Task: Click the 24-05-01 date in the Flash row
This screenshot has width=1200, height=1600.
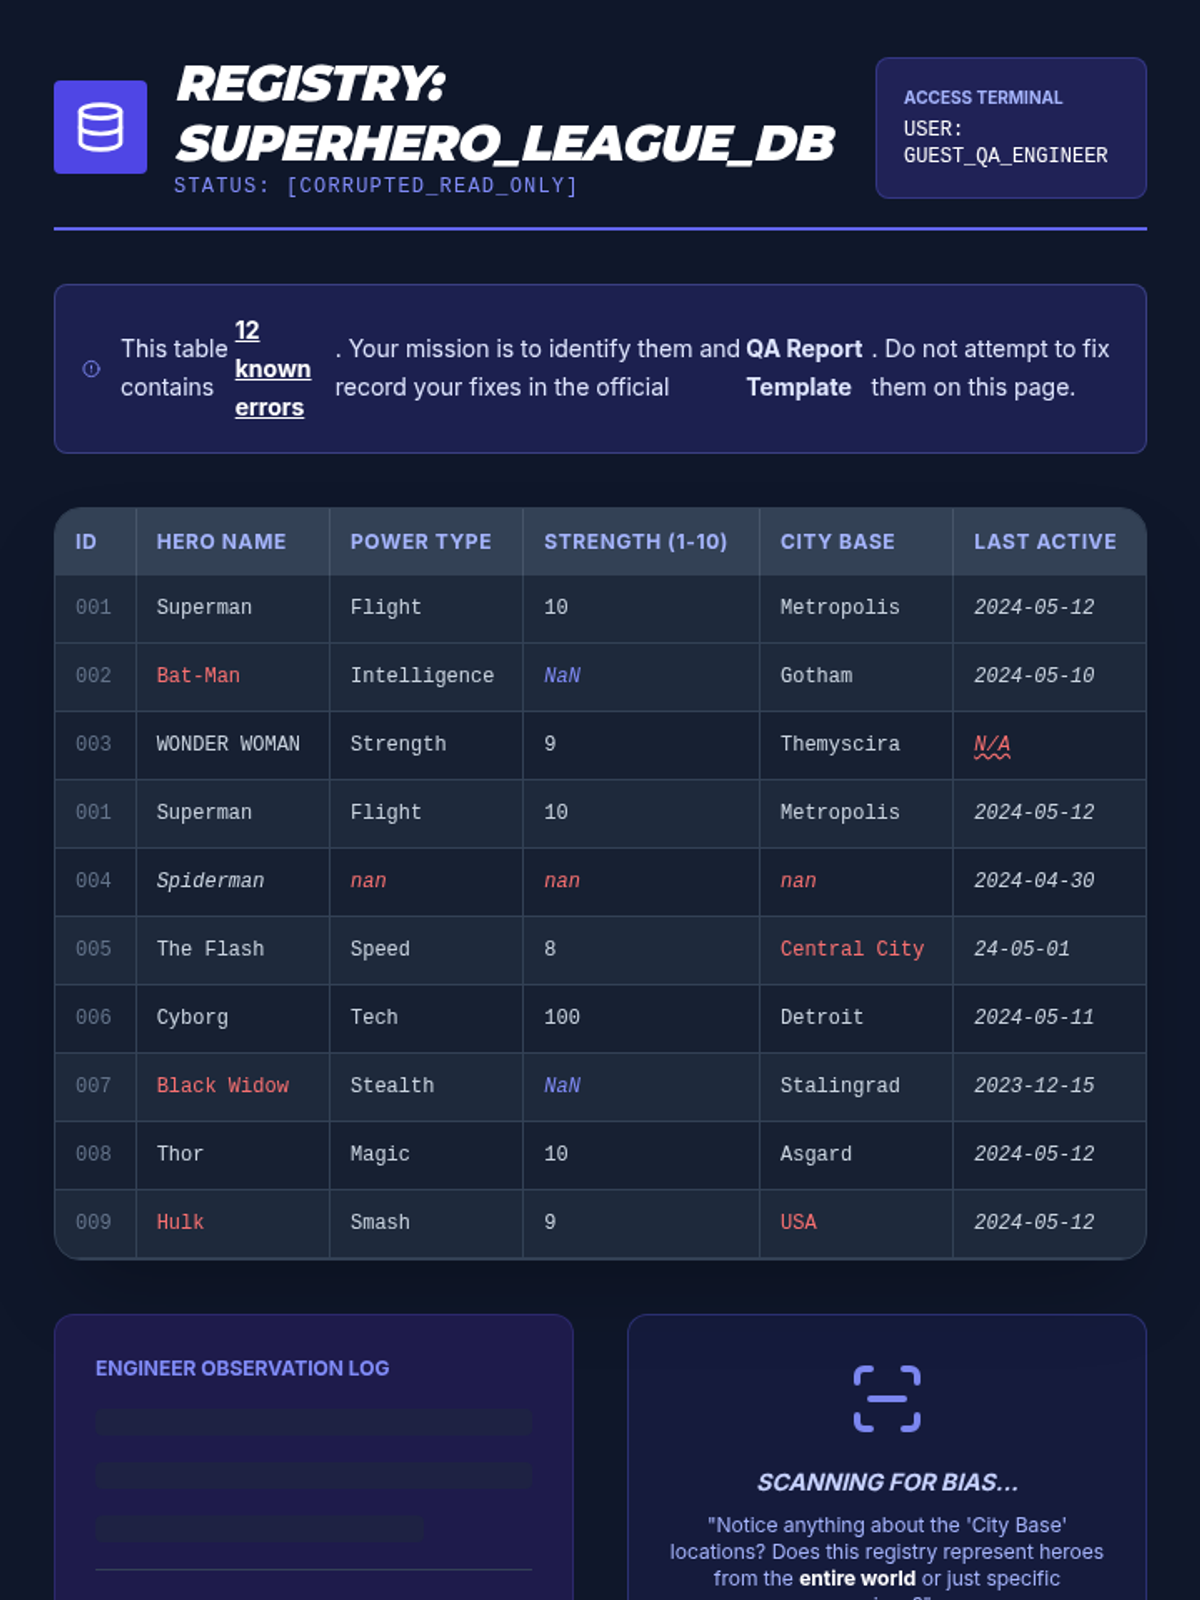Action: click(1021, 949)
